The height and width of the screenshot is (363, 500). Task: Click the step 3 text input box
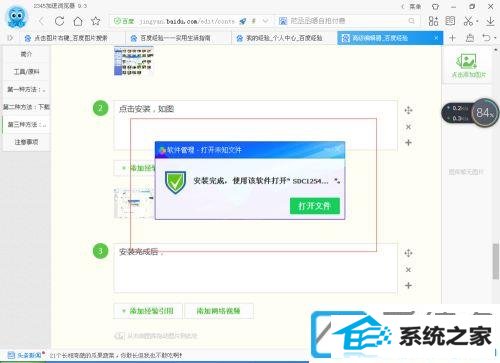point(255,268)
